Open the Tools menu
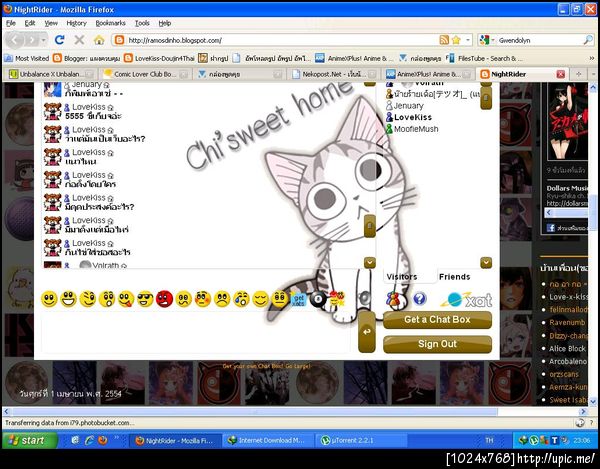 tap(142, 23)
